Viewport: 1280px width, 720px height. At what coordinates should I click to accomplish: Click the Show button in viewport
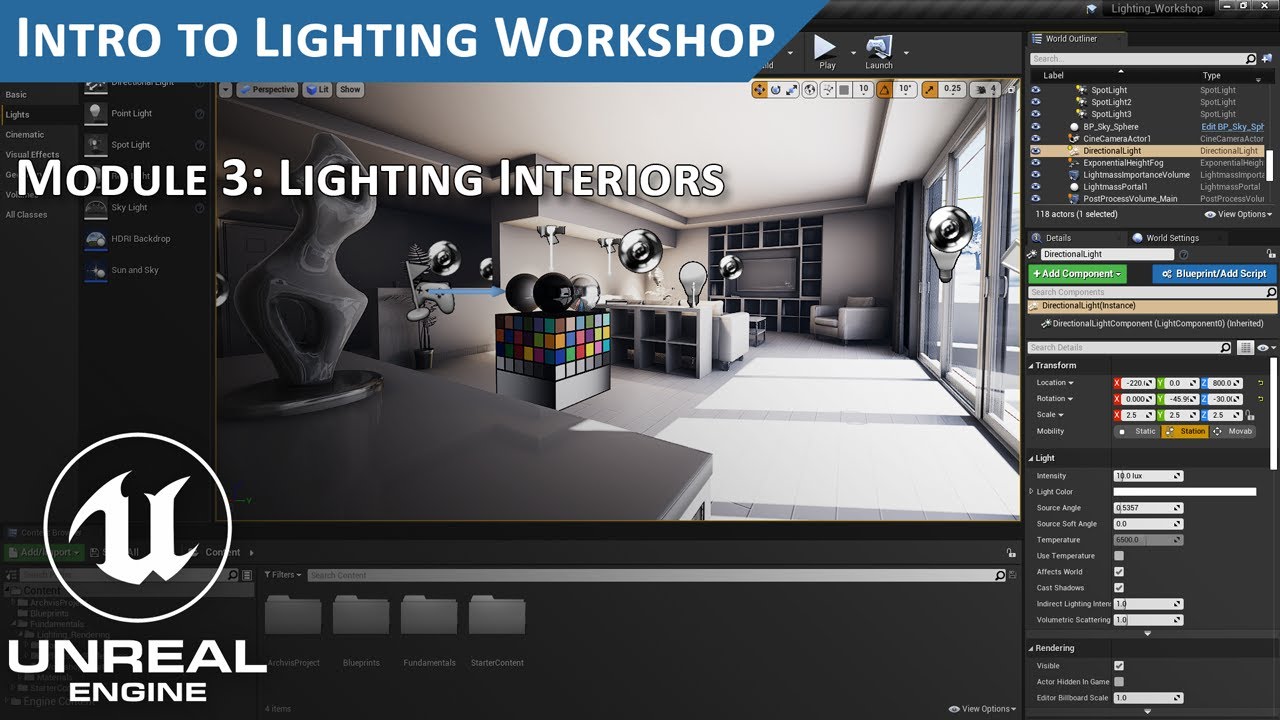click(350, 89)
